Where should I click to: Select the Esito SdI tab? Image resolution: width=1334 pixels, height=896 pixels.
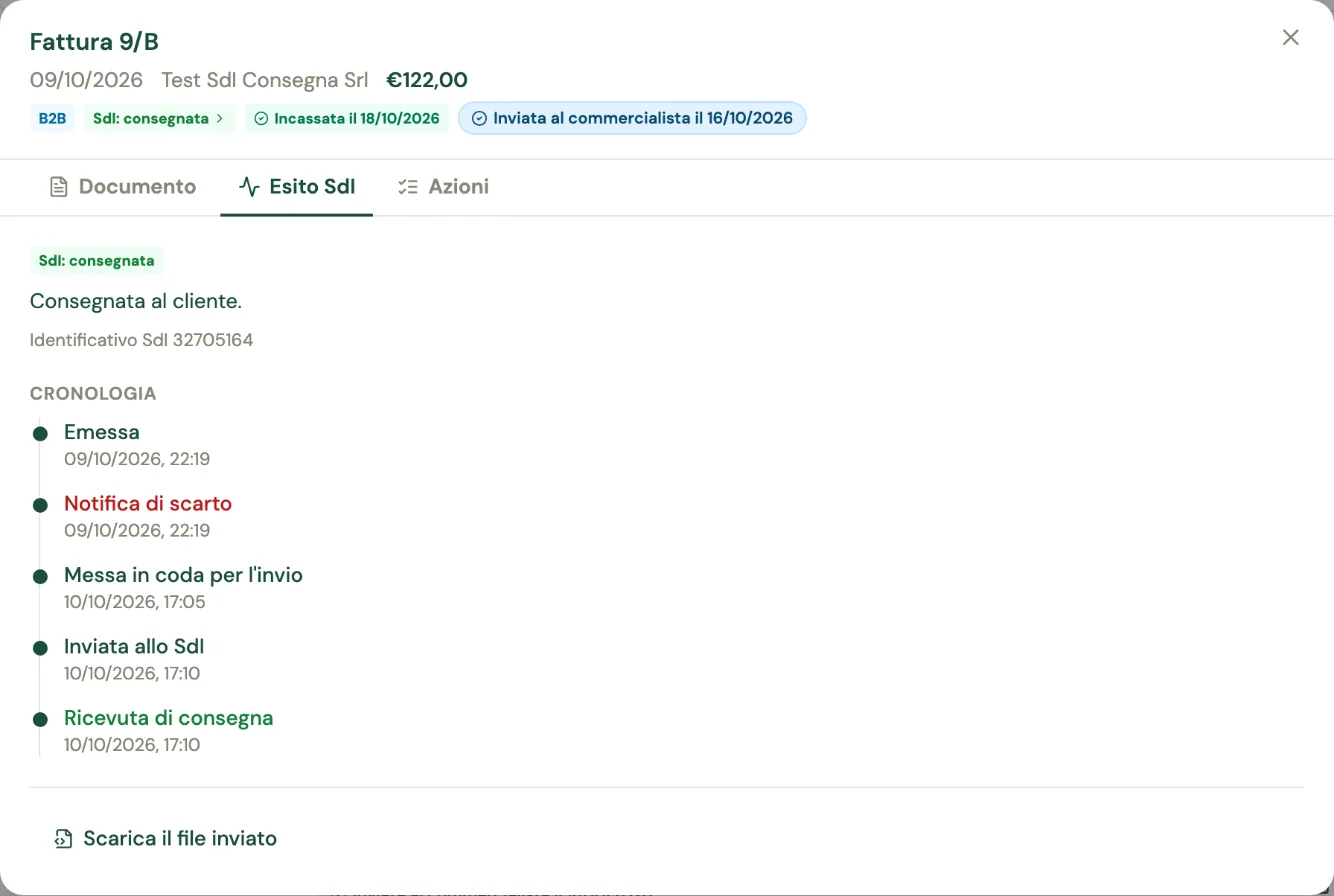pos(297,187)
